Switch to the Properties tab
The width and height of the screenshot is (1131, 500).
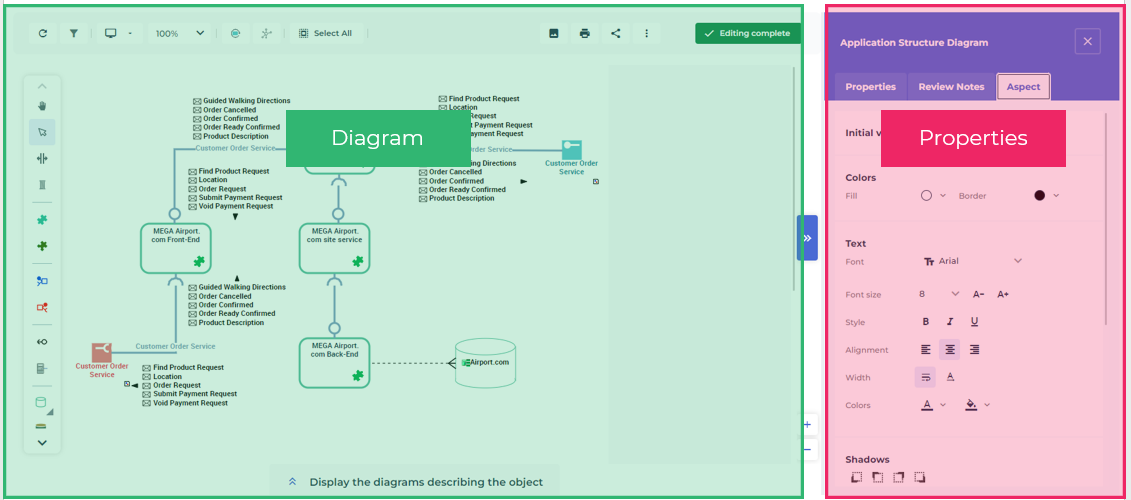coord(870,87)
